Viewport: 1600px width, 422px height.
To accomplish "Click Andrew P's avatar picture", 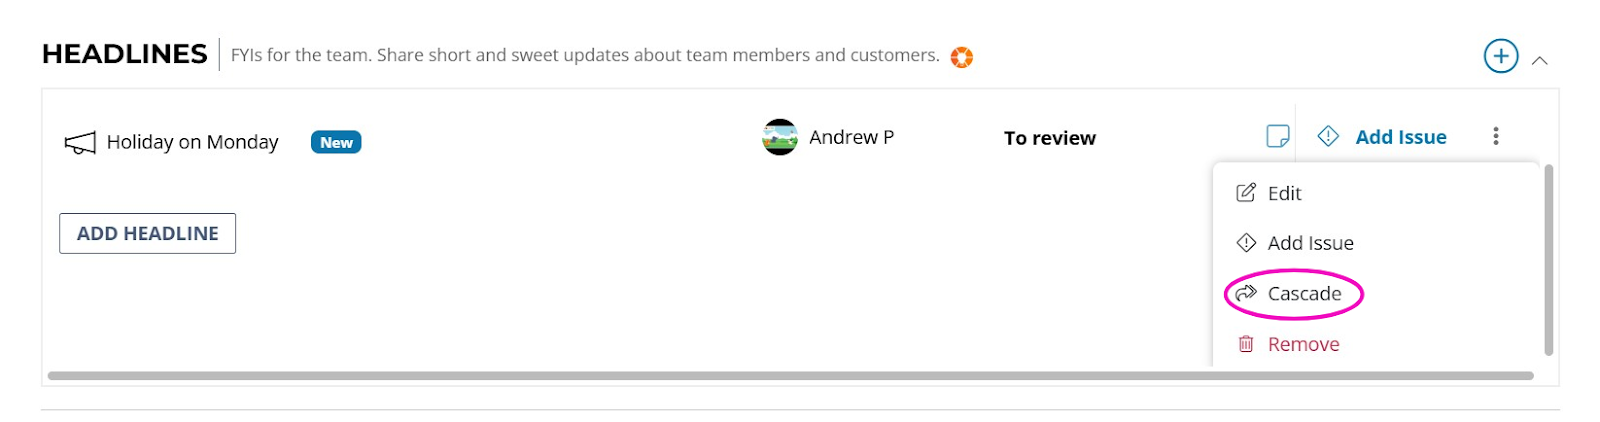I will click(x=780, y=137).
